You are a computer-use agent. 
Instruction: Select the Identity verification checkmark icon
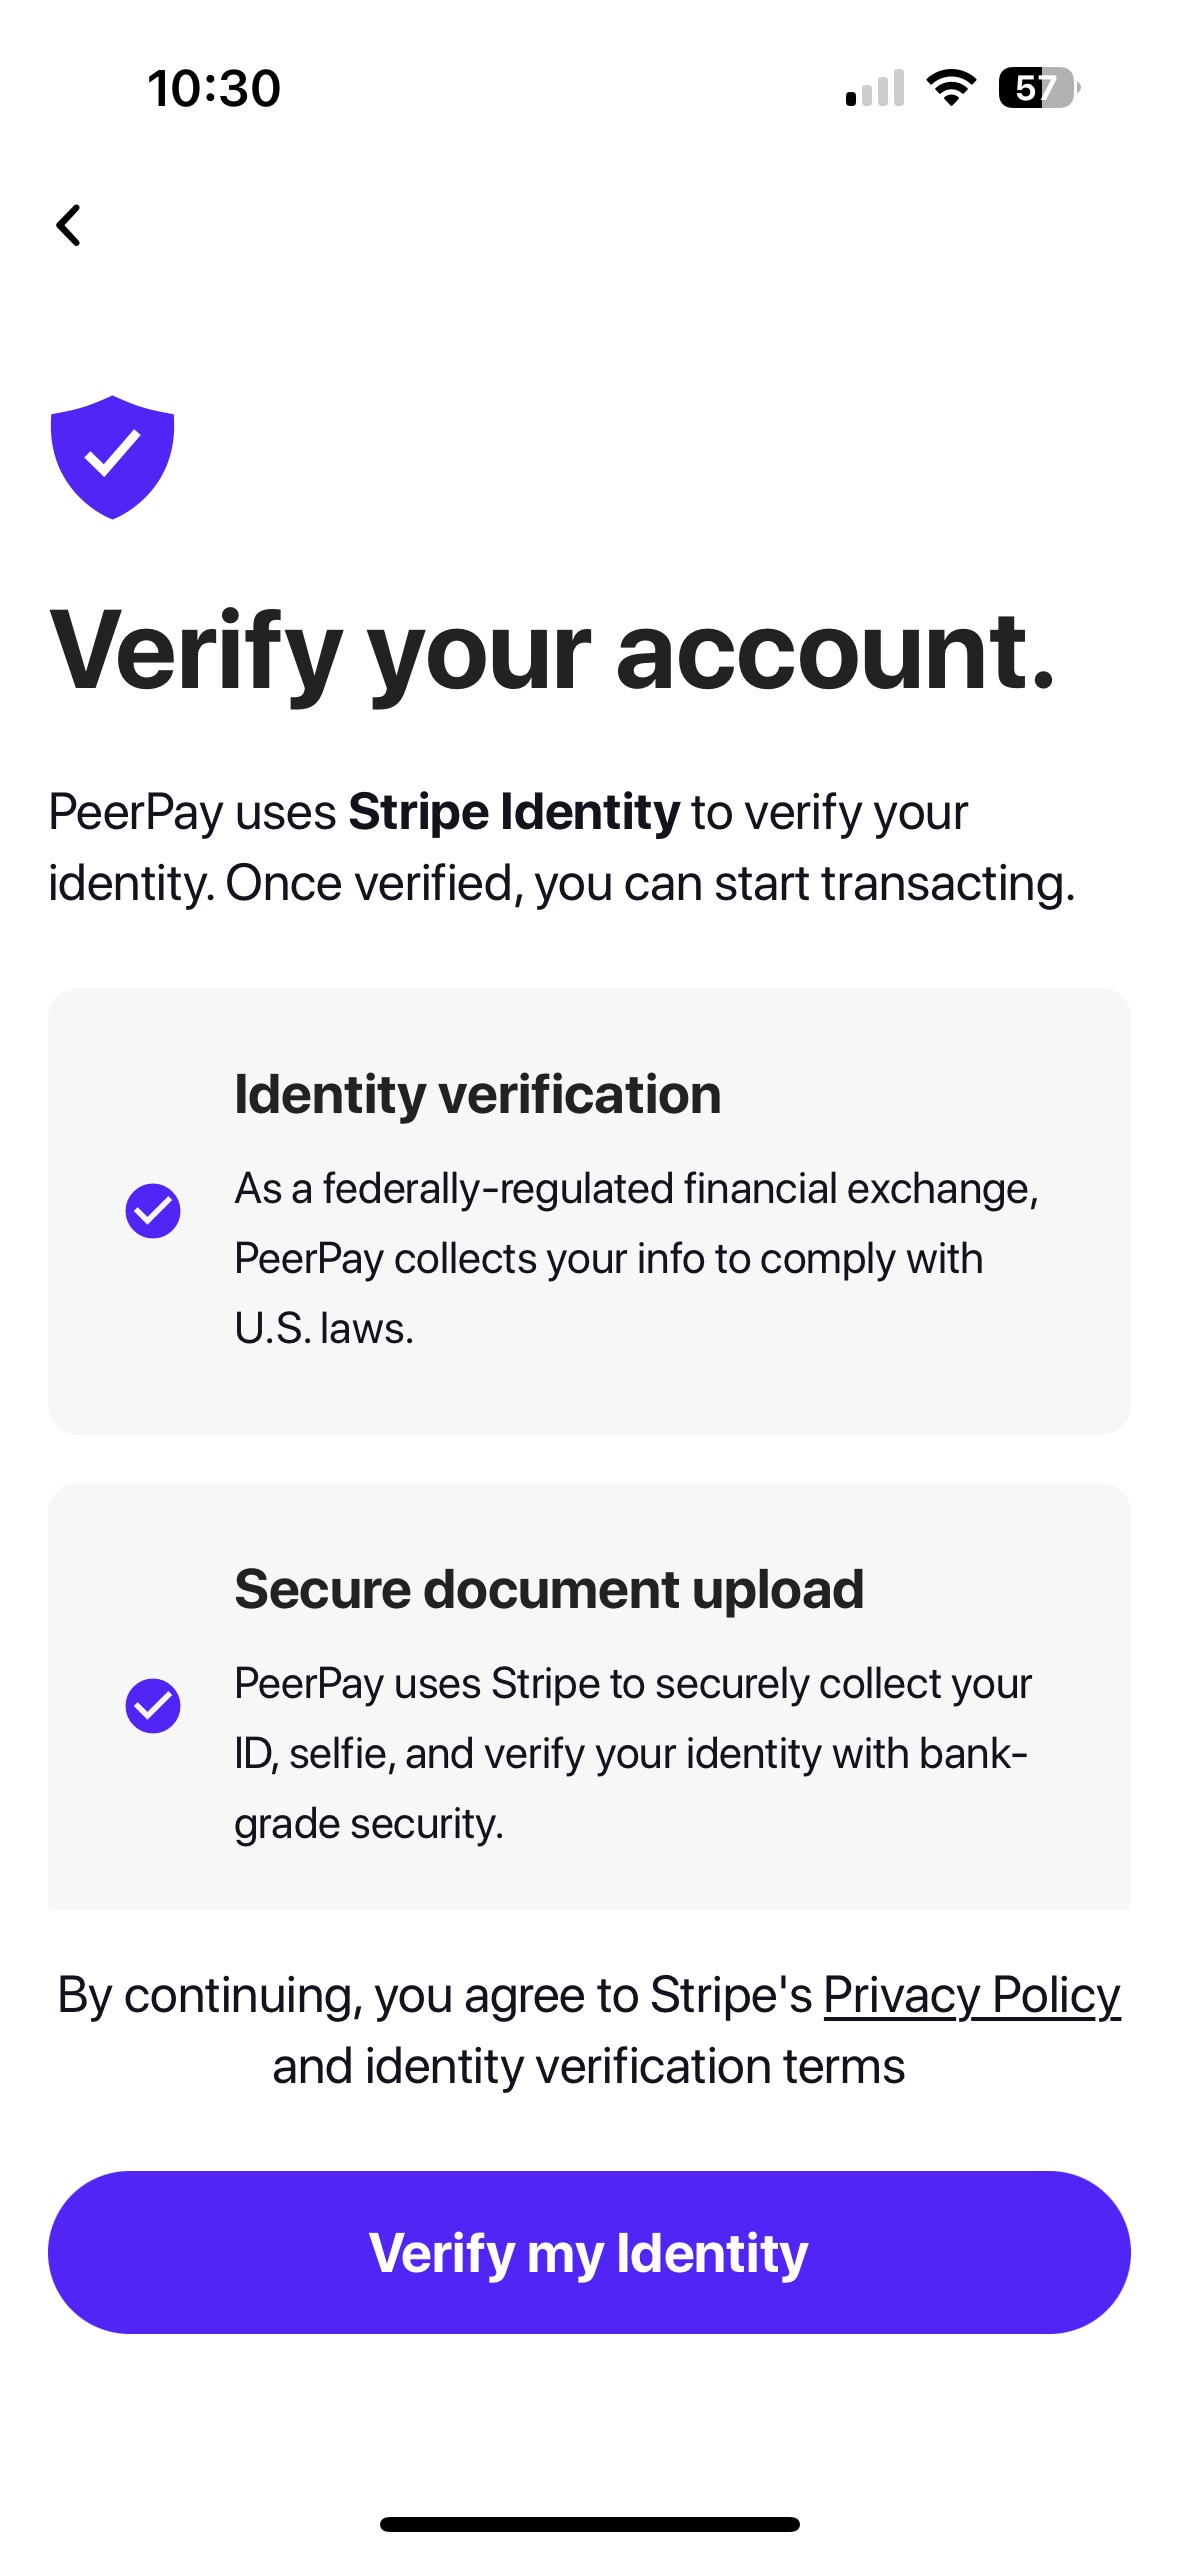click(154, 1211)
